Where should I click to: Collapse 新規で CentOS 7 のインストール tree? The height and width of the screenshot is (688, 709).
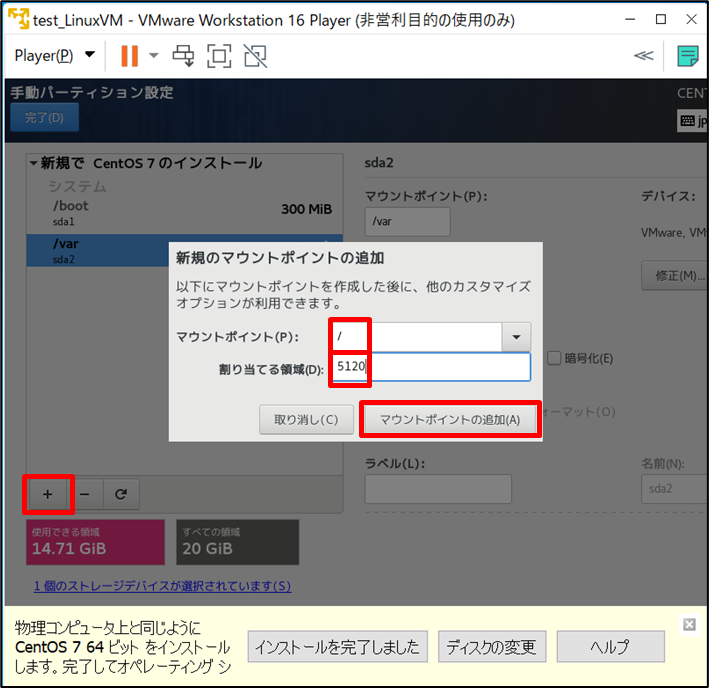click(33, 163)
